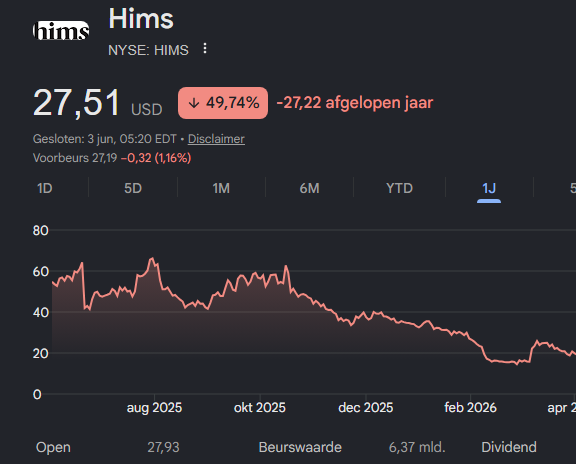Select the 1D time range tab

coord(45,188)
